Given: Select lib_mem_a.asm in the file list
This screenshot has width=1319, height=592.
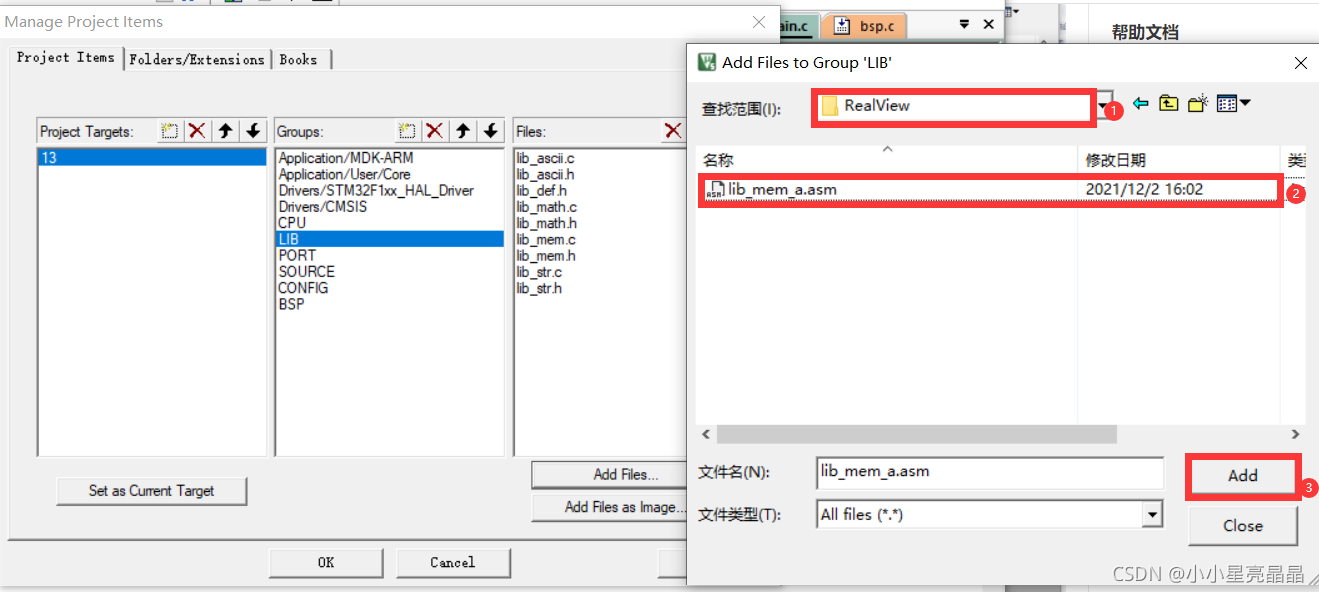Looking at the screenshot, I should click(990, 189).
